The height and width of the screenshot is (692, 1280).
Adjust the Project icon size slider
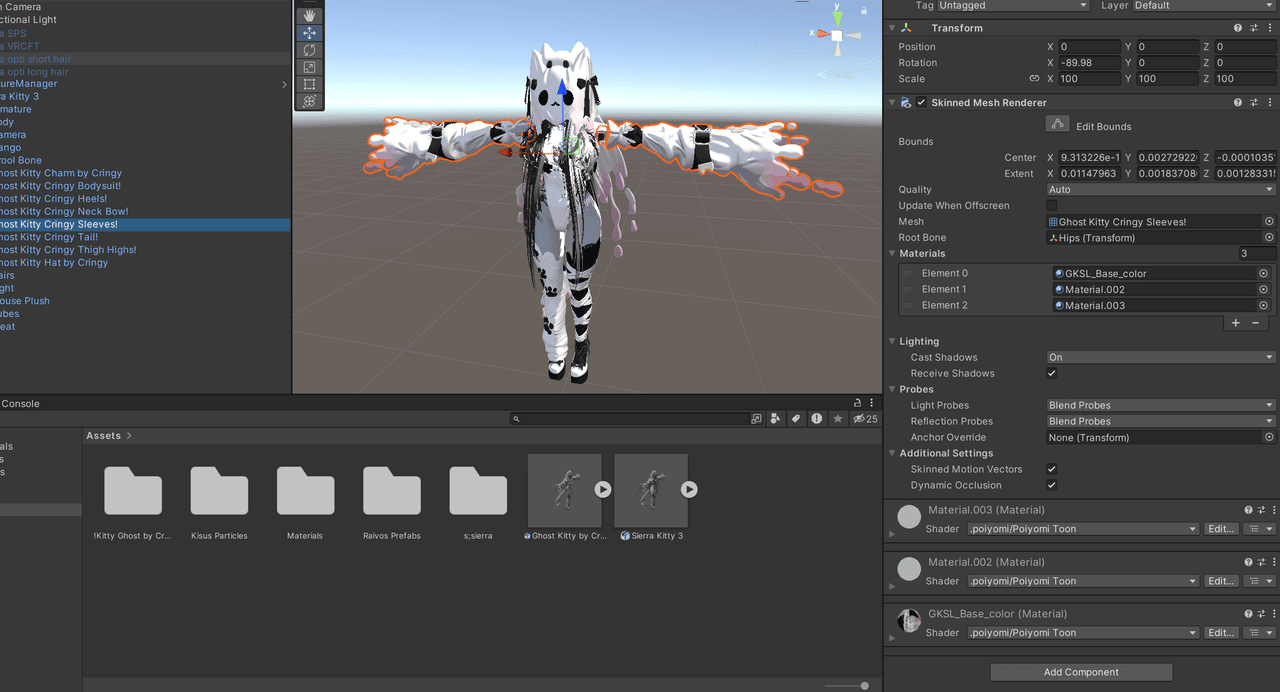coord(847,686)
